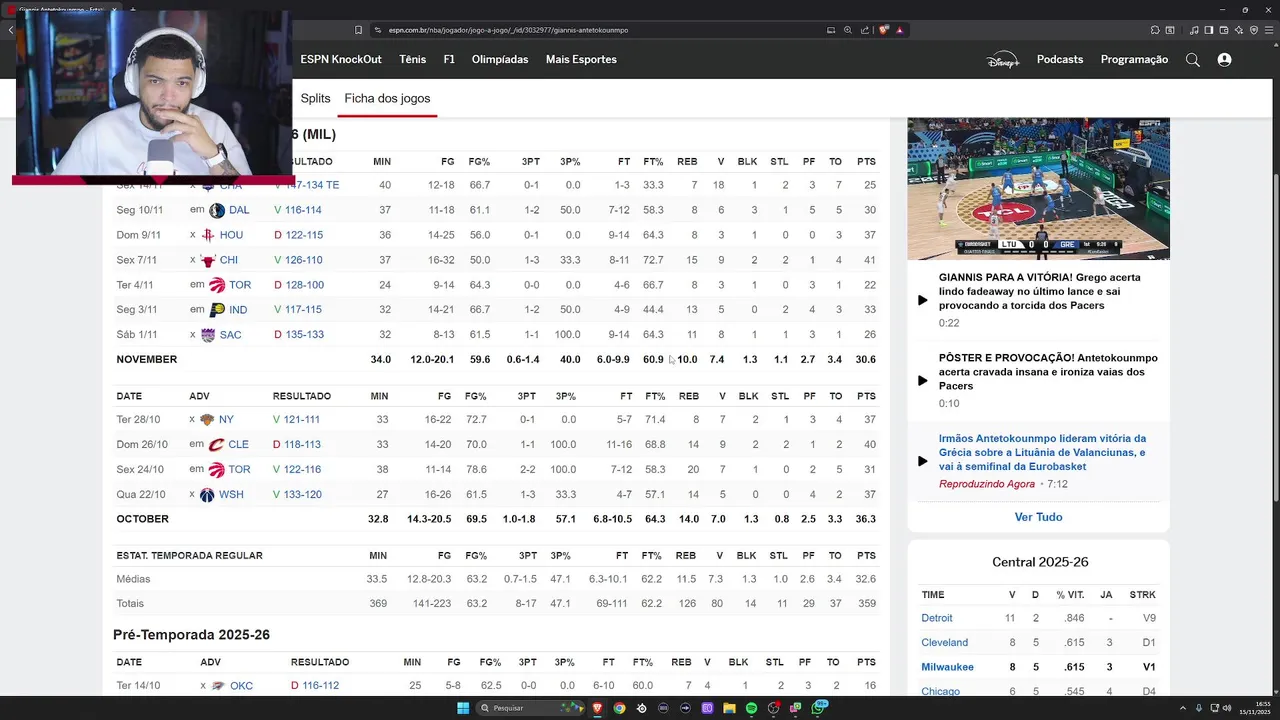Open the Programação header link
Viewport: 1280px width, 720px height.
pos(1134,60)
